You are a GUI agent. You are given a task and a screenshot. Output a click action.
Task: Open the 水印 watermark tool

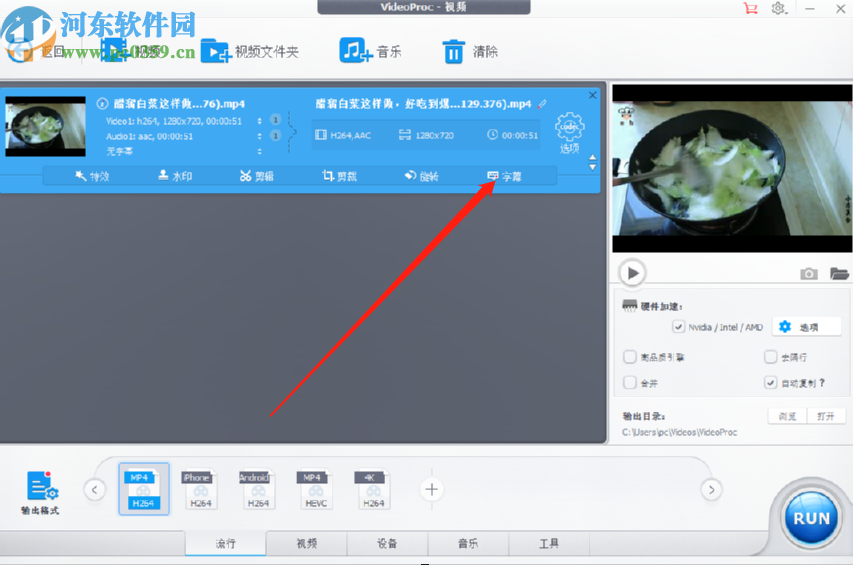(175, 176)
